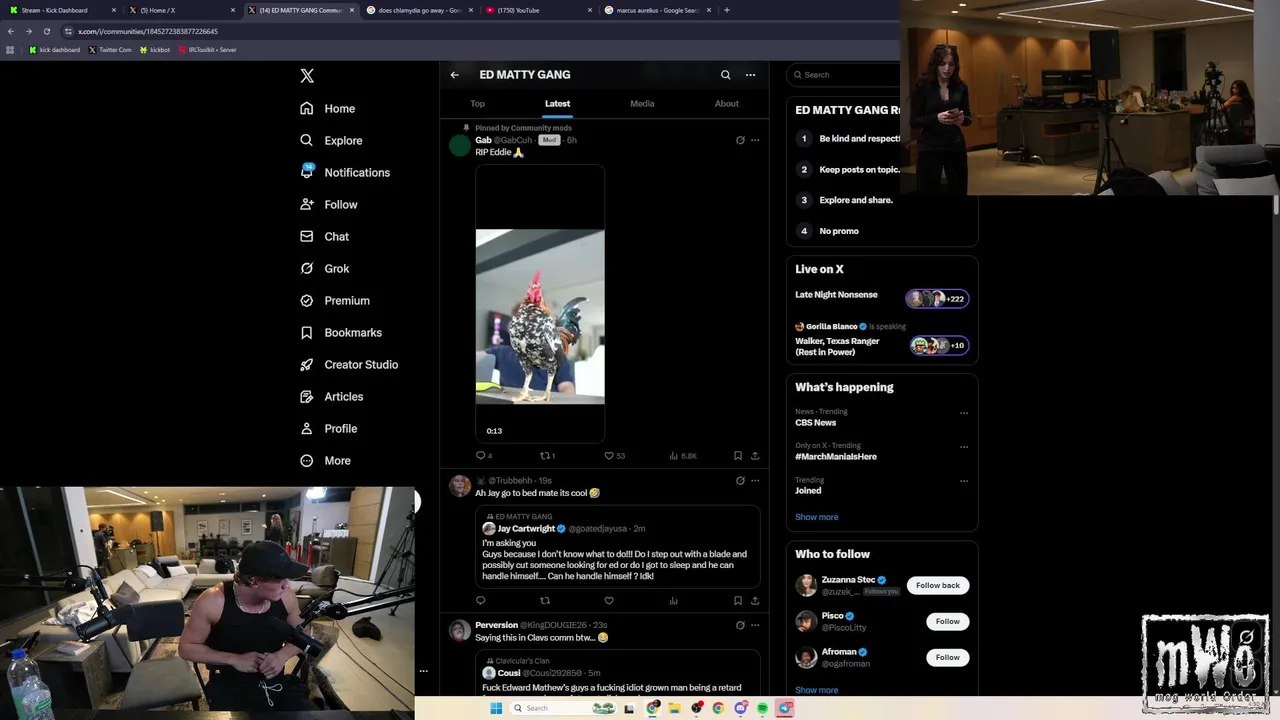Share @Trubbehh's post
Viewport: 1280px width, 720px height.
[755, 601]
